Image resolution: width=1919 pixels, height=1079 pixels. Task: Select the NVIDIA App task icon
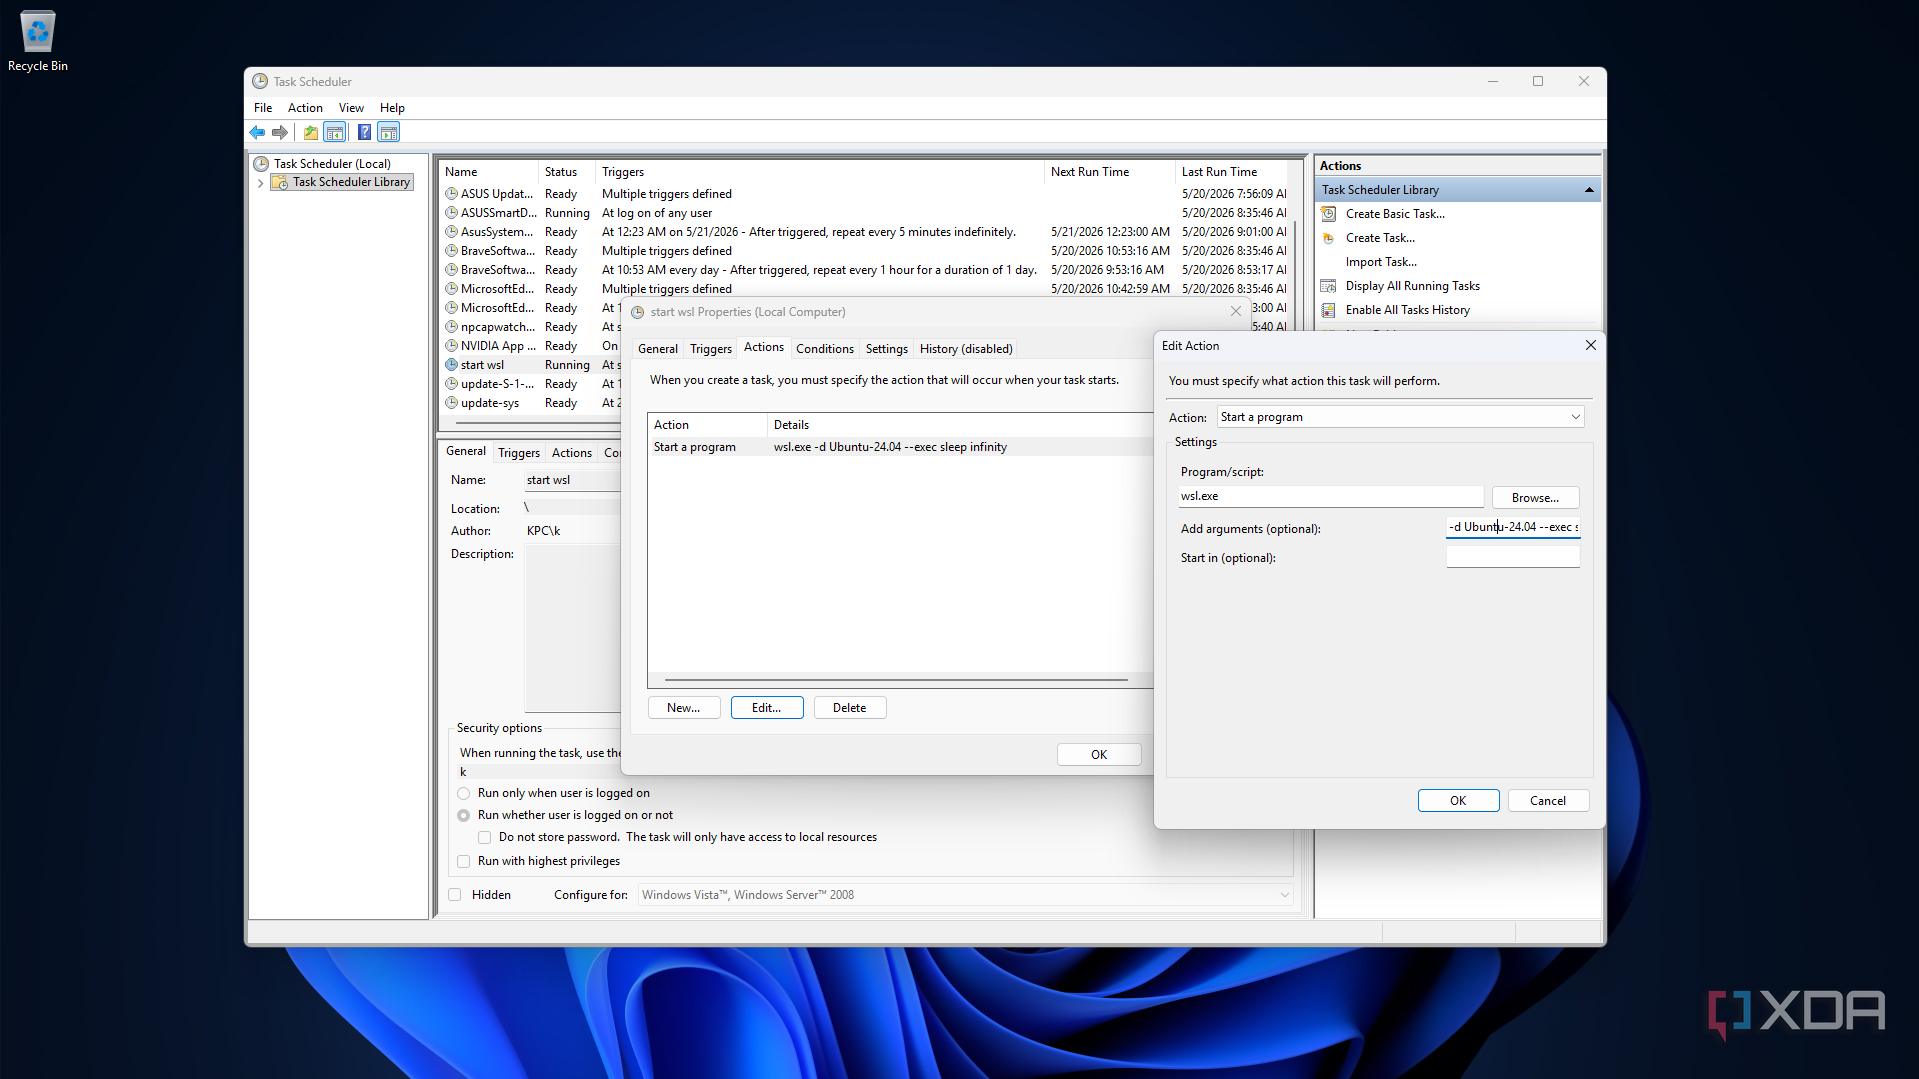click(452, 346)
